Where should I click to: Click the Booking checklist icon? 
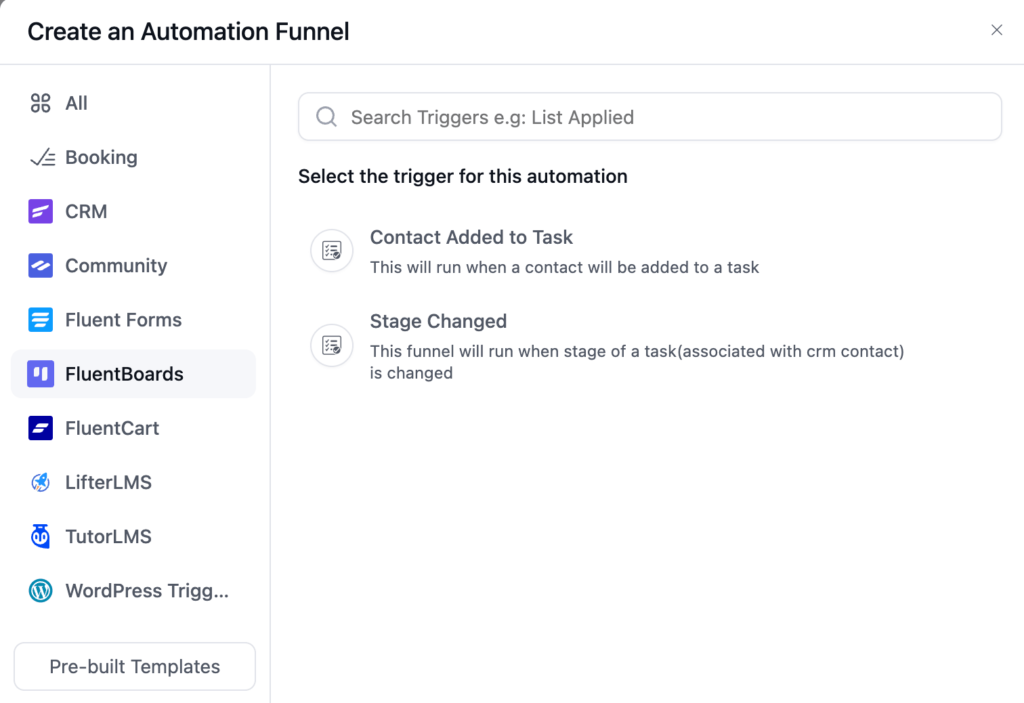[42, 157]
